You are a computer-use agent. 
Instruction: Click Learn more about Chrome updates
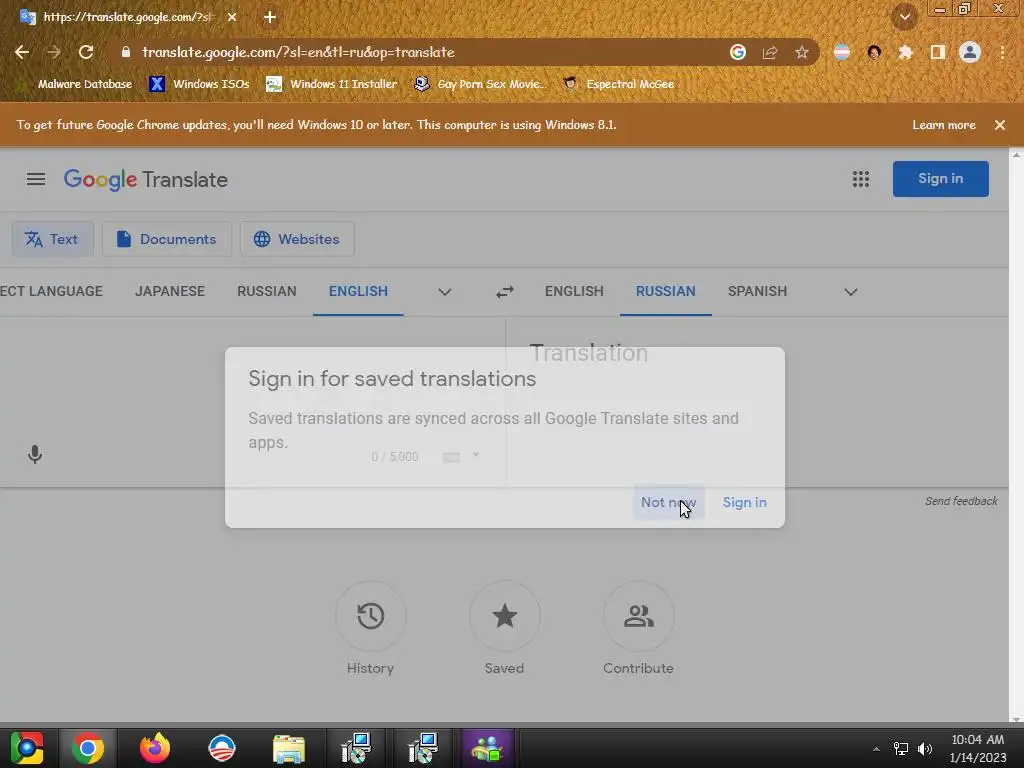(x=944, y=125)
